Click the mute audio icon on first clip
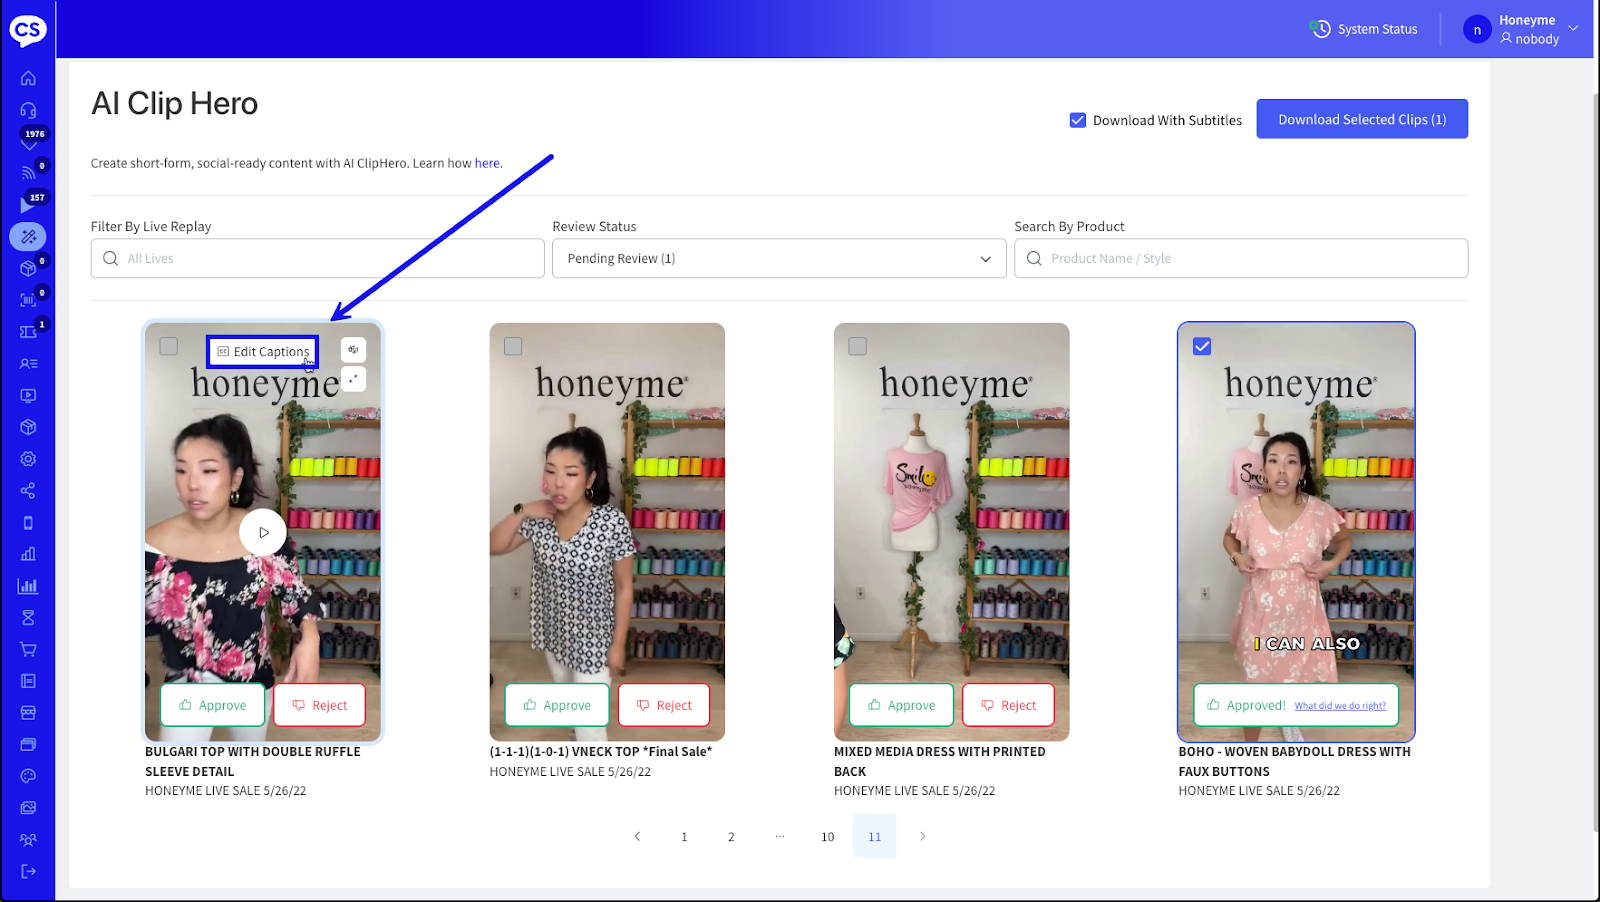The image size is (1600, 902). pyautogui.click(x=353, y=350)
